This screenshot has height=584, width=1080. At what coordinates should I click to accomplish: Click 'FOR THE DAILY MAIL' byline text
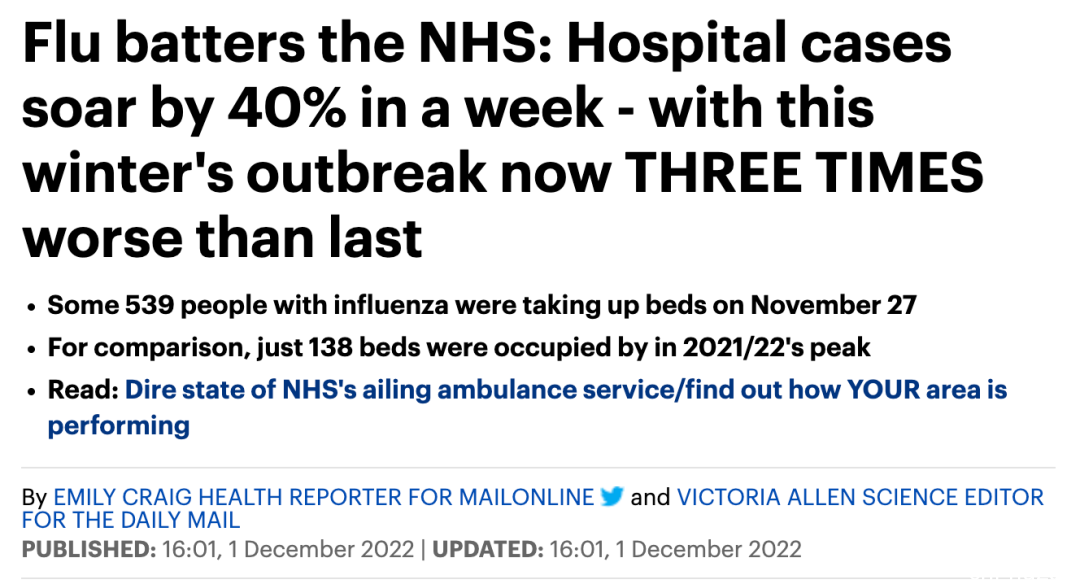click(131, 520)
